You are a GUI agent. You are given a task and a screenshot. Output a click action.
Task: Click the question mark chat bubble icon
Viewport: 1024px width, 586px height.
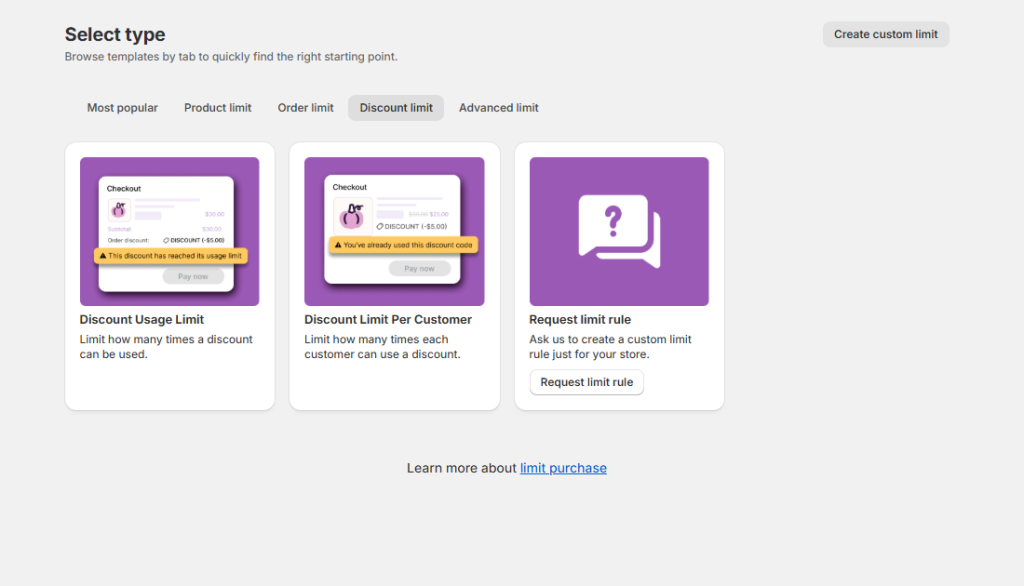619,231
